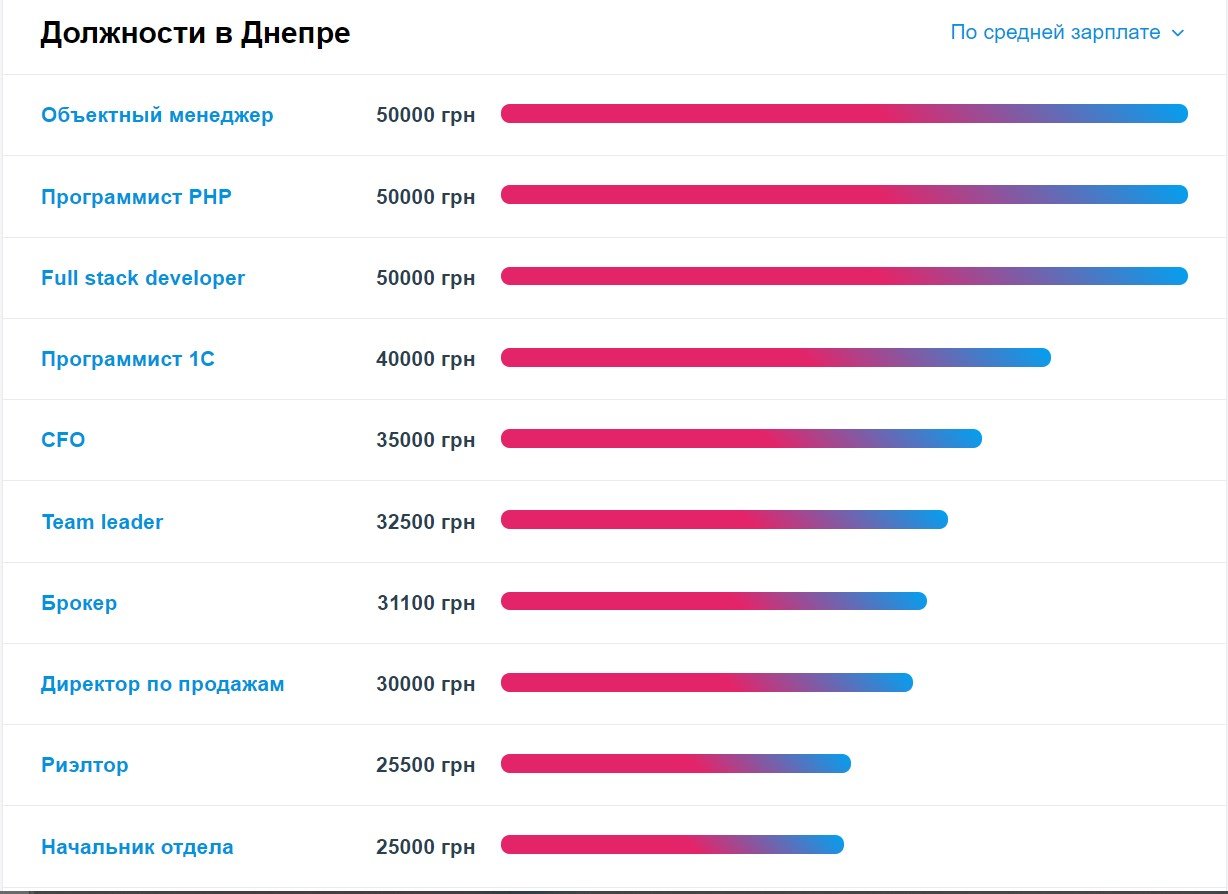Screen dimensions: 1228x894
Task: Click the salary bar for Программист 1С
Action: 775,358
